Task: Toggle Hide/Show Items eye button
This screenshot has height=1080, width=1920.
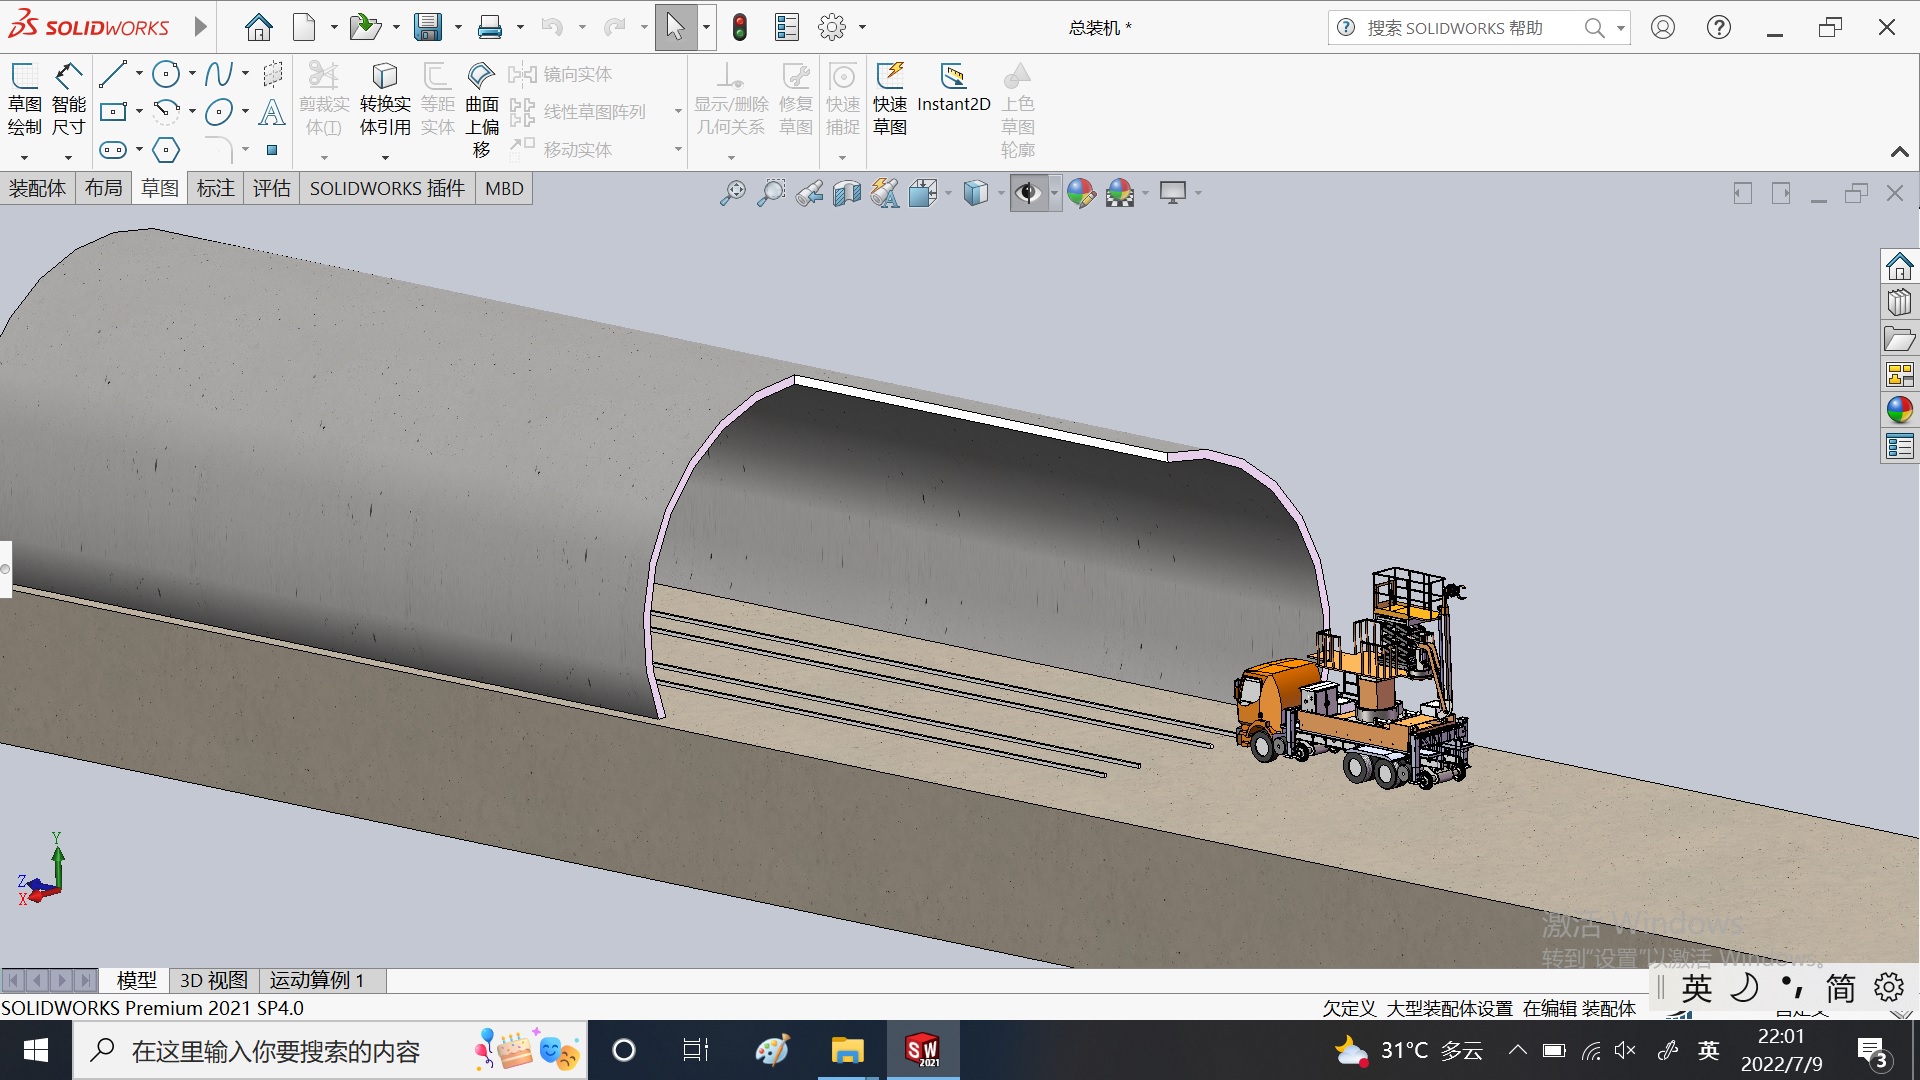Action: (x=1028, y=193)
